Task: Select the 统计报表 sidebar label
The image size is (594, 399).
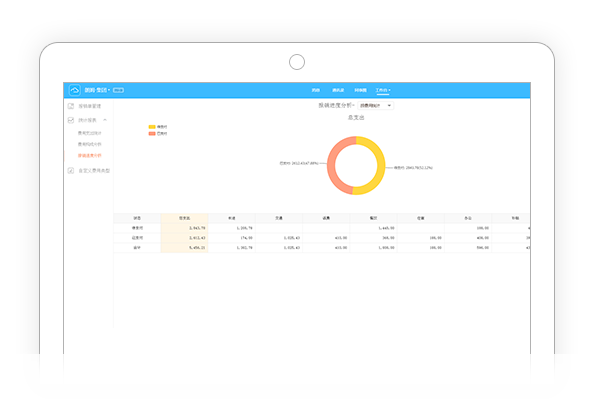Action: (88, 120)
